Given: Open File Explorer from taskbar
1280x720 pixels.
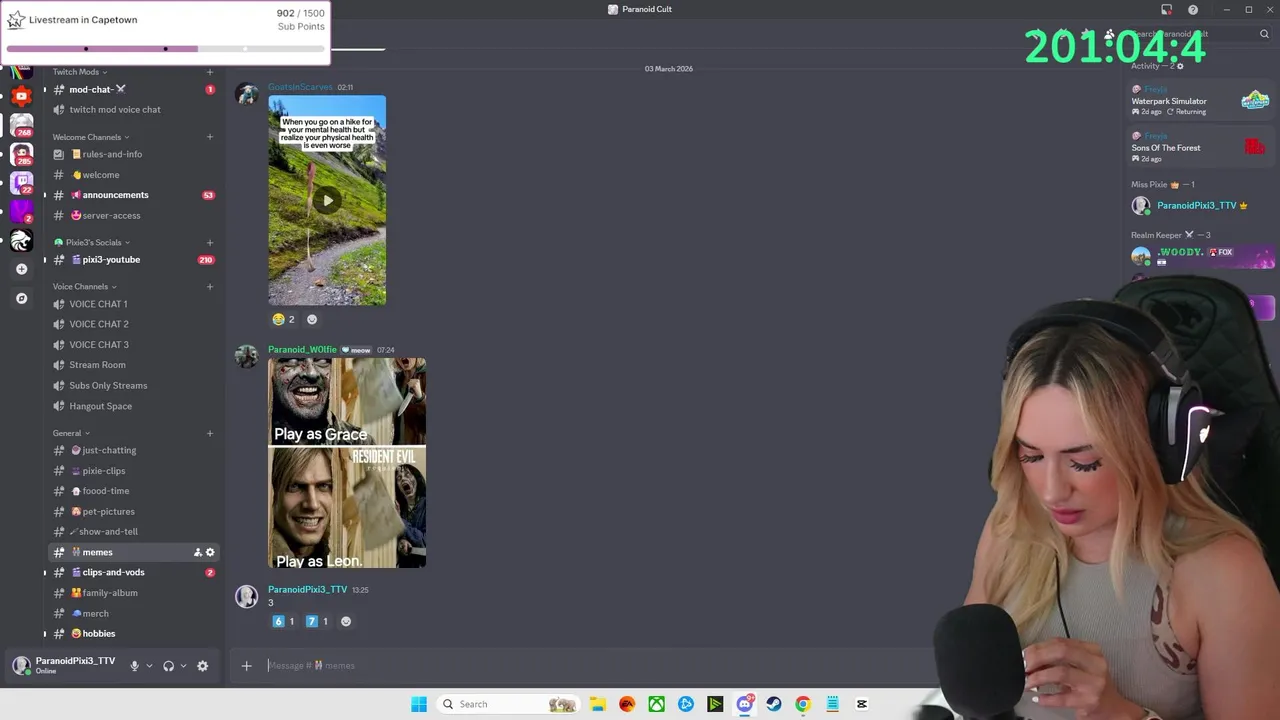Looking at the screenshot, I should [597, 704].
